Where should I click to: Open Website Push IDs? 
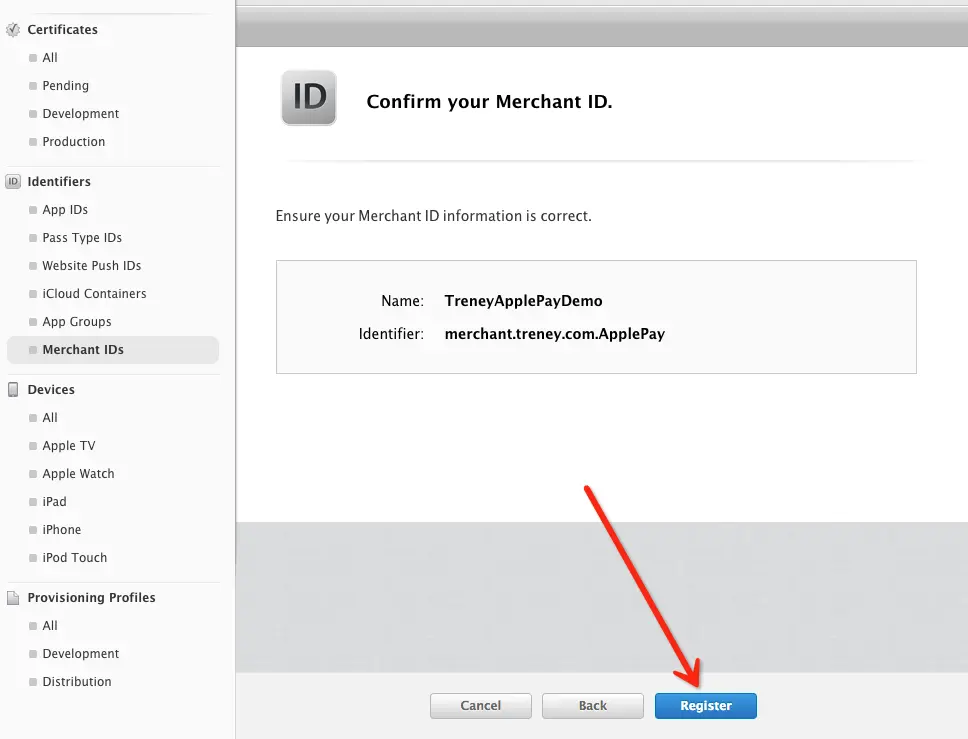(x=91, y=265)
